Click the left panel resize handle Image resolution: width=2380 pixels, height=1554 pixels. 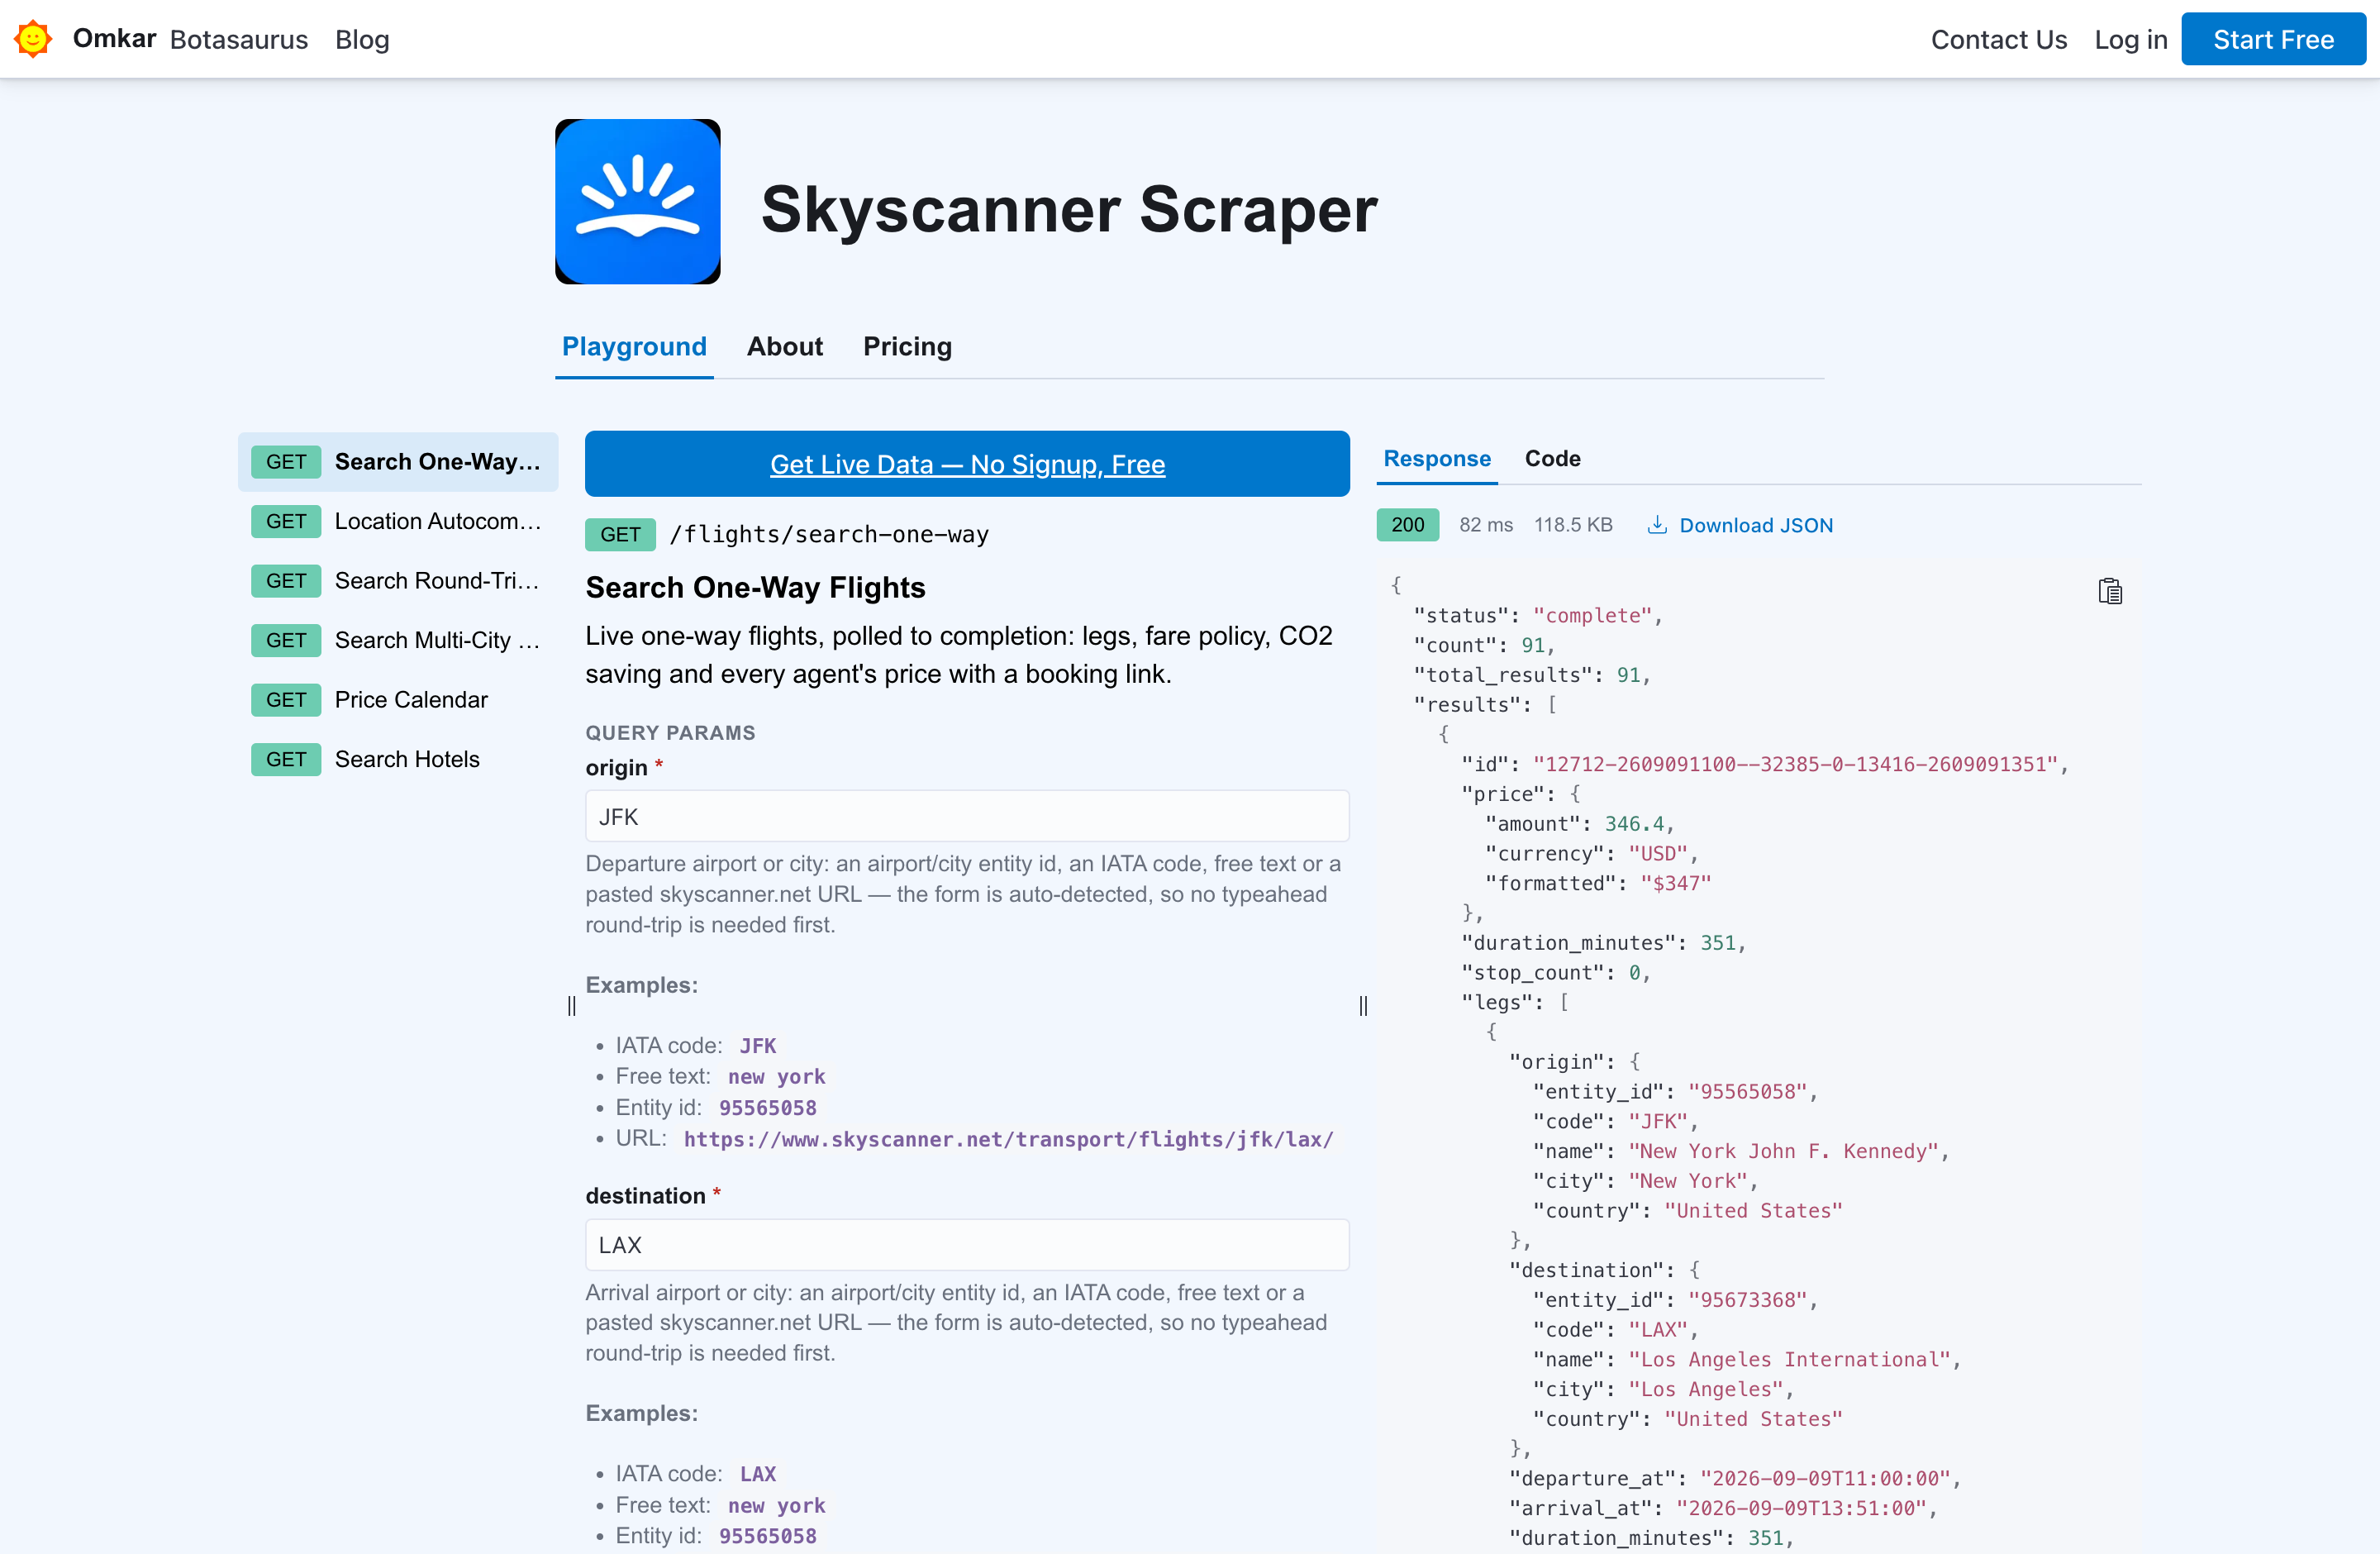click(x=572, y=1005)
